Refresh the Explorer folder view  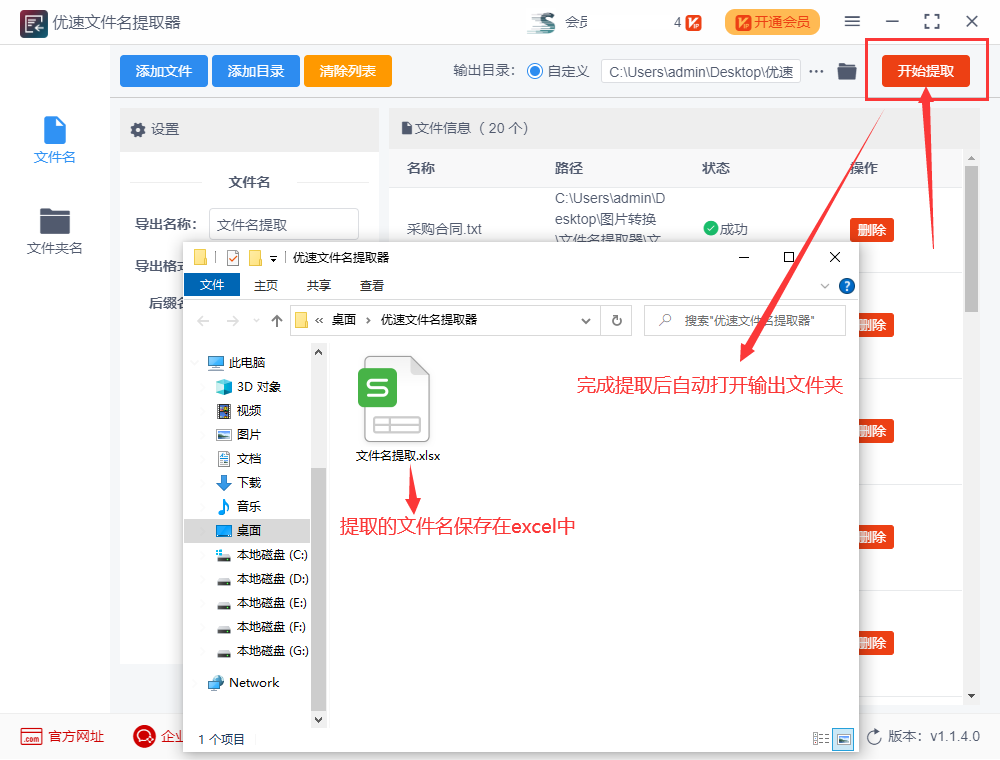click(617, 320)
